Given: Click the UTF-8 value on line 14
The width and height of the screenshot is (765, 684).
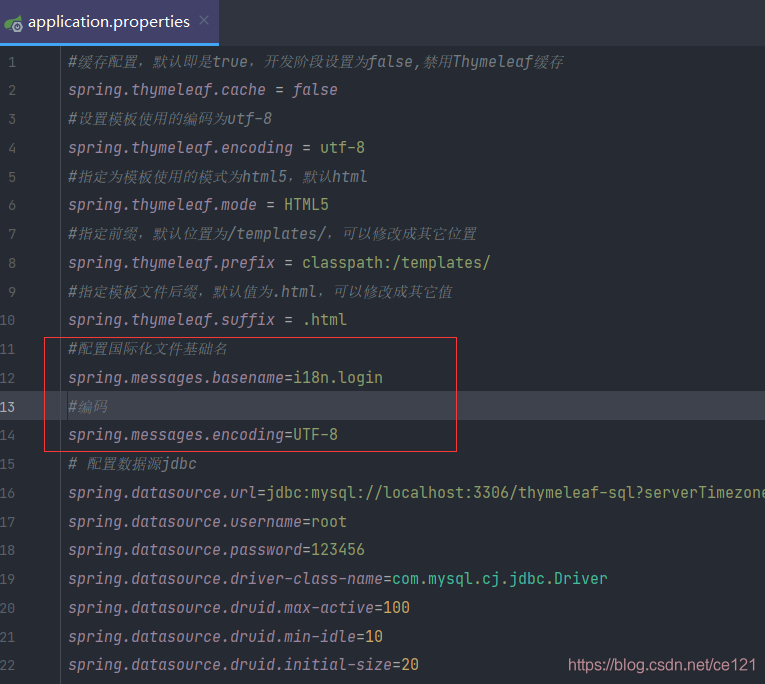Looking at the screenshot, I should (315, 435).
